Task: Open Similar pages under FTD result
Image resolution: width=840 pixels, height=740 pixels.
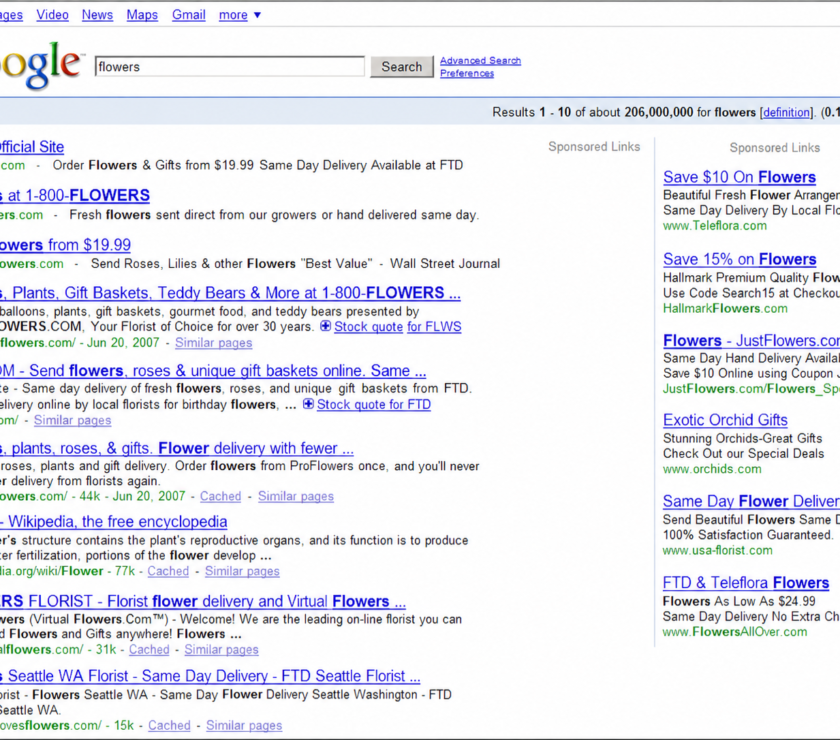Action: [73, 420]
